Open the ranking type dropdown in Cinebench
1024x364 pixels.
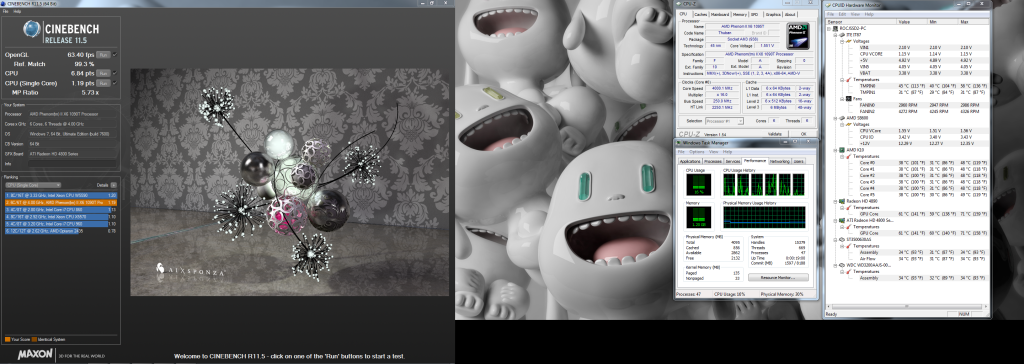click(x=33, y=185)
